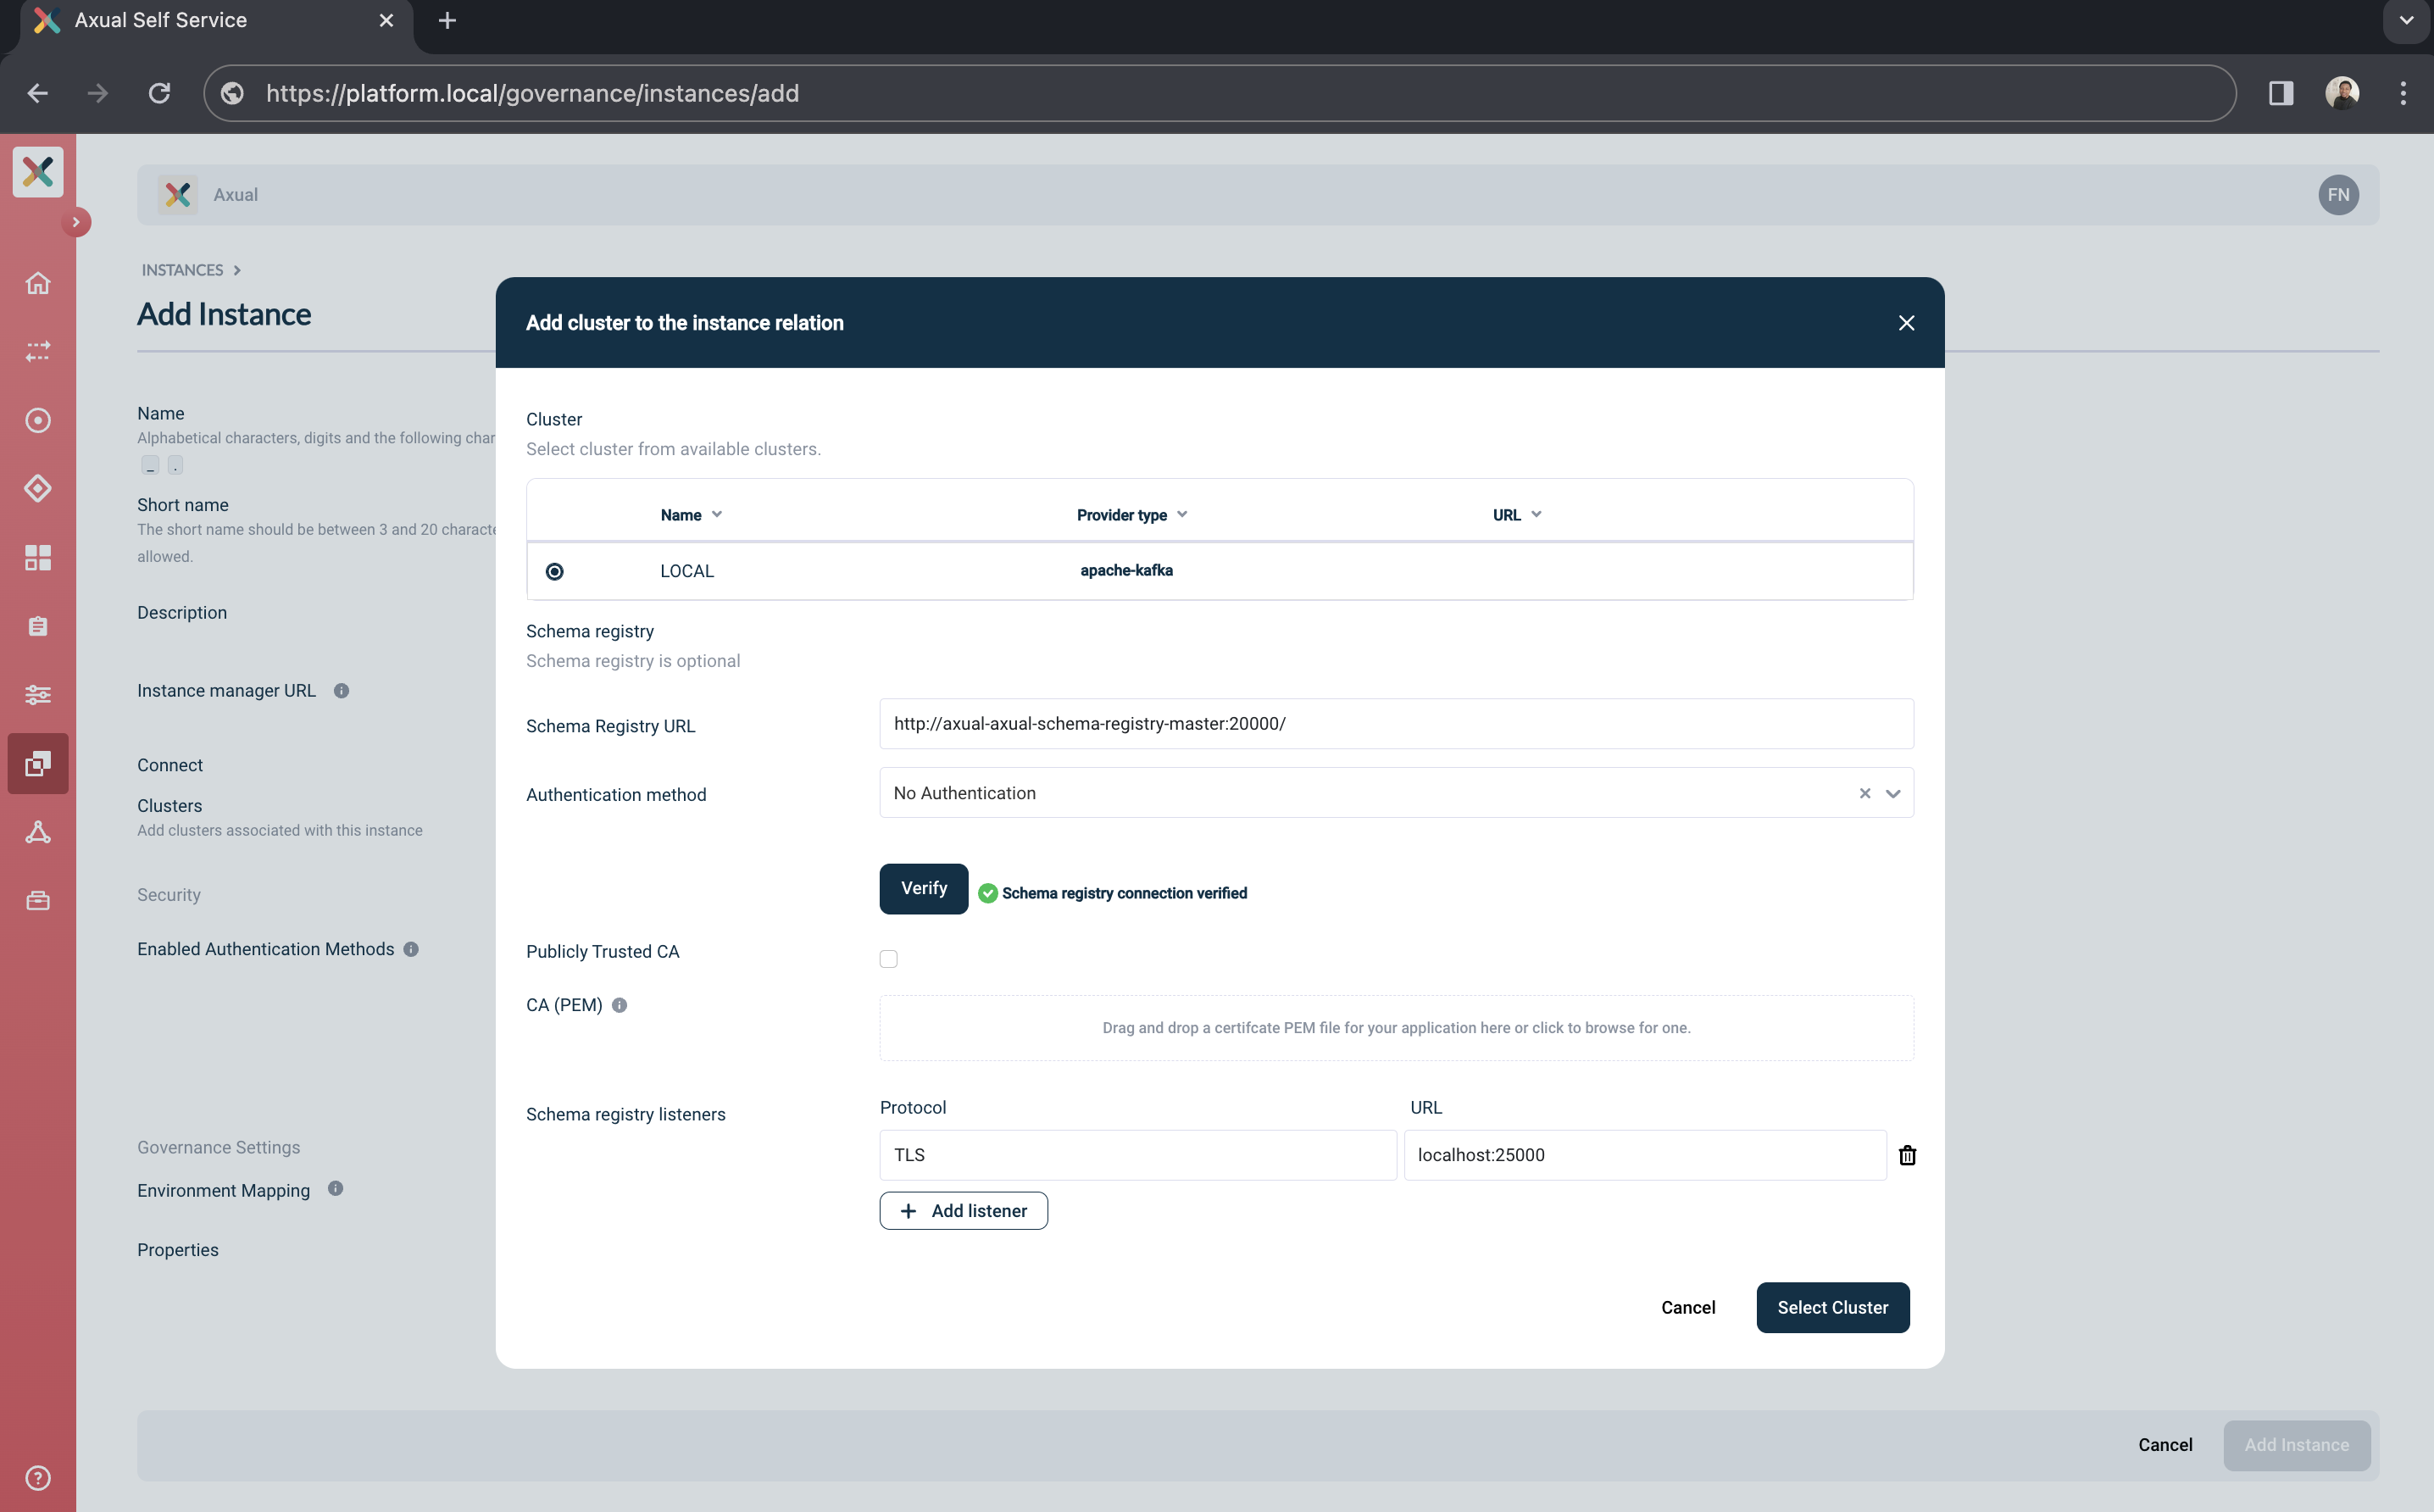This screenshot has width=2434, height=1512.
Task: Open the triangle network sidebar icon
Action: (38, 832)
